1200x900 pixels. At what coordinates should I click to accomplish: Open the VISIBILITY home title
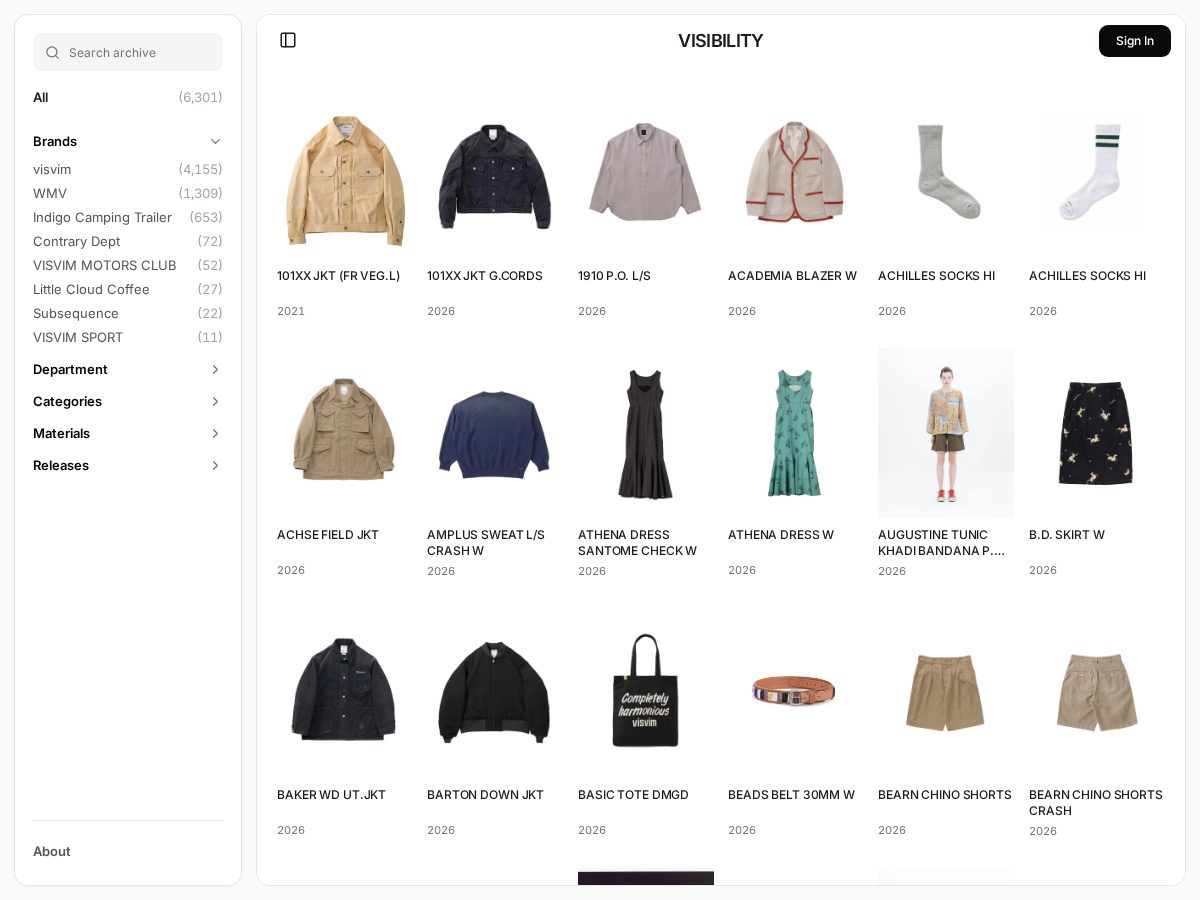click(x=720, y=41)
